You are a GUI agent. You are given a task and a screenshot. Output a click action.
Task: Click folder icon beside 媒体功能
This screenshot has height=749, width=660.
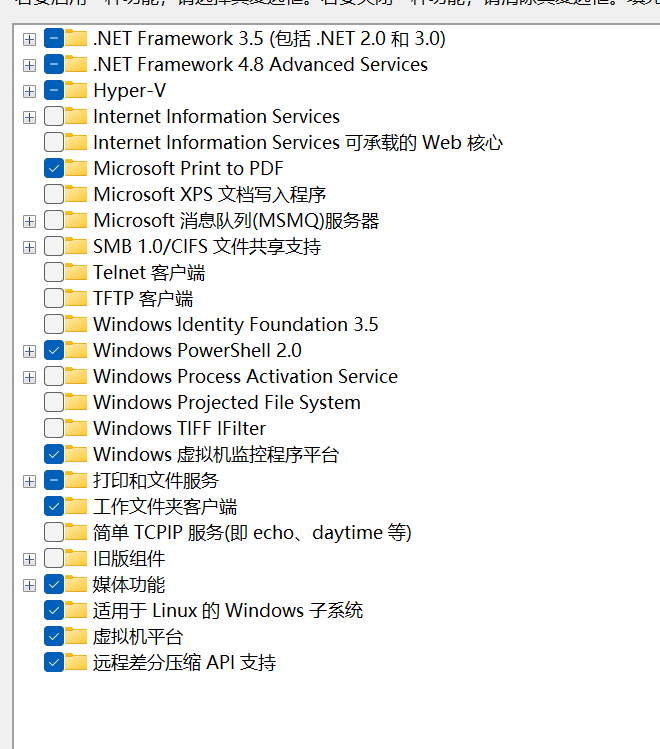[76, 584]
